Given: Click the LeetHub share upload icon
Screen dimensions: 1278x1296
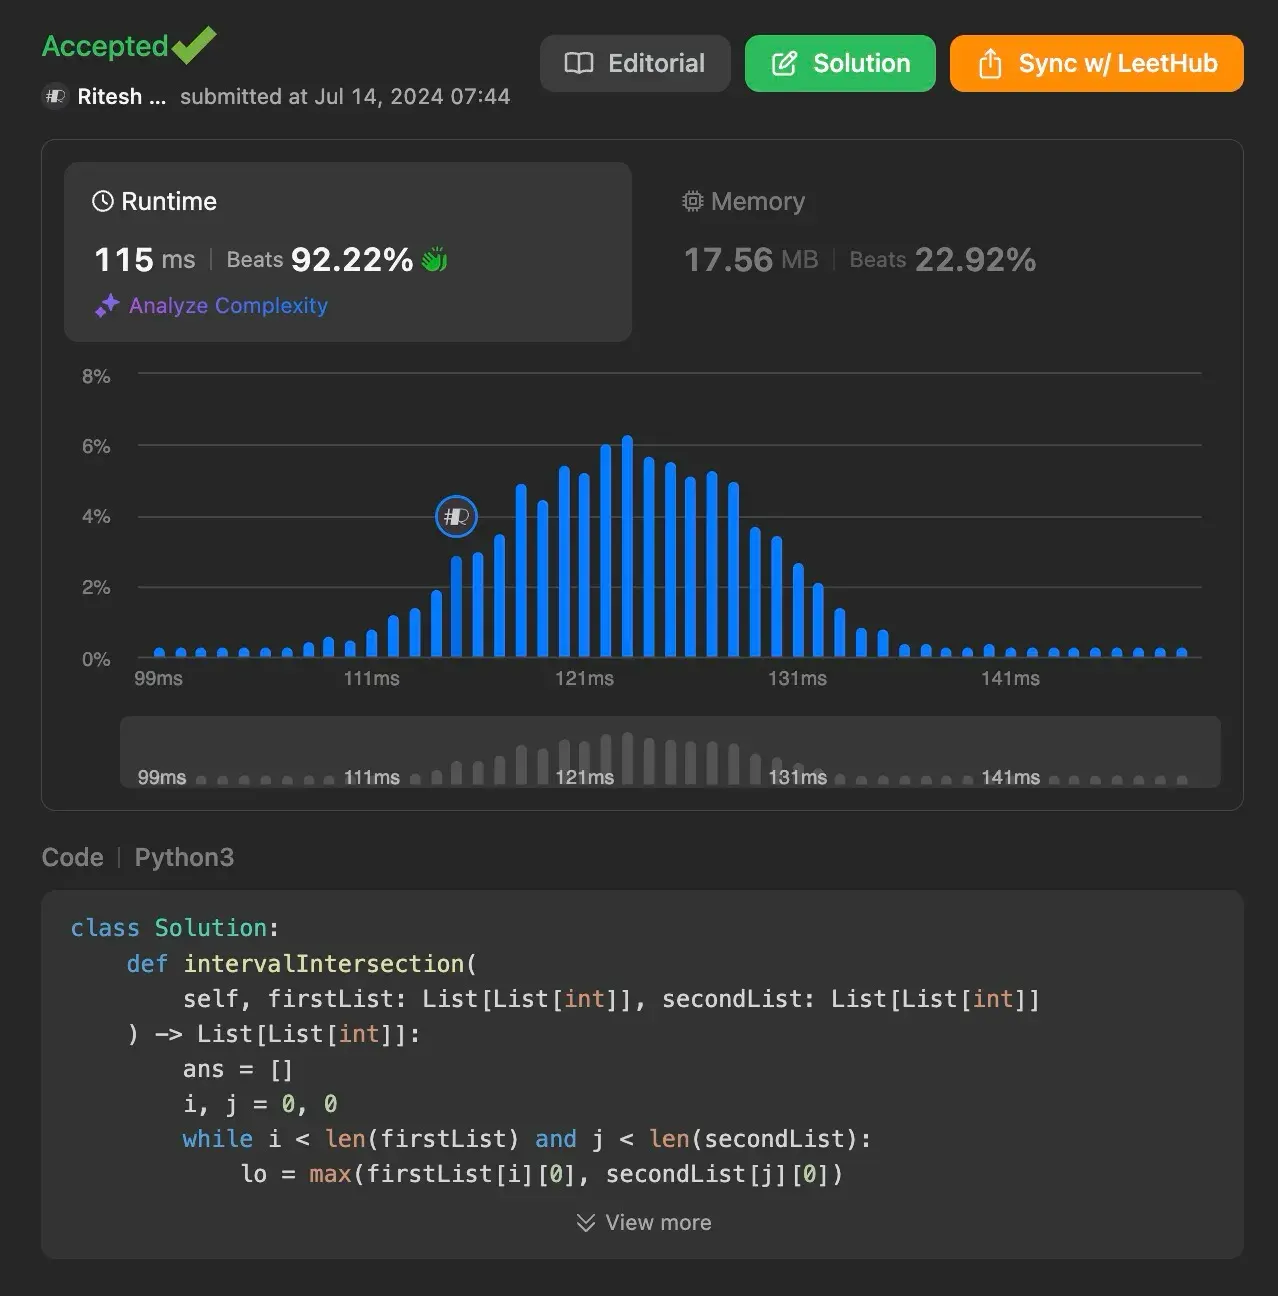Looking at the screenshot, I should click(x=990, y=63).
